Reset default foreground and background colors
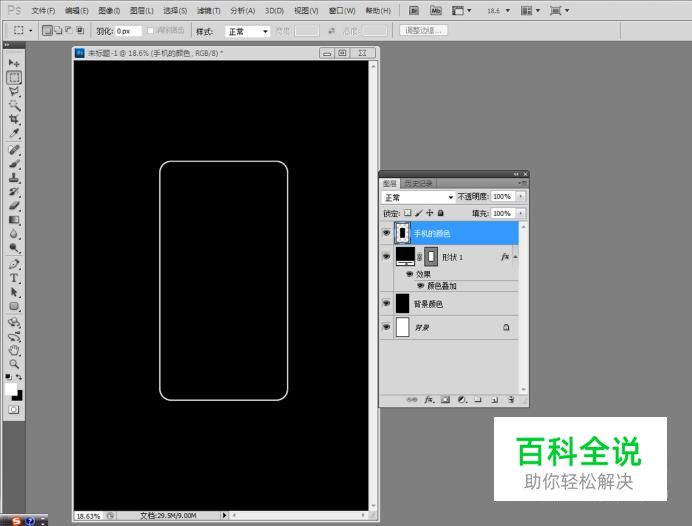The image size is (692, 526). point(8,377)
